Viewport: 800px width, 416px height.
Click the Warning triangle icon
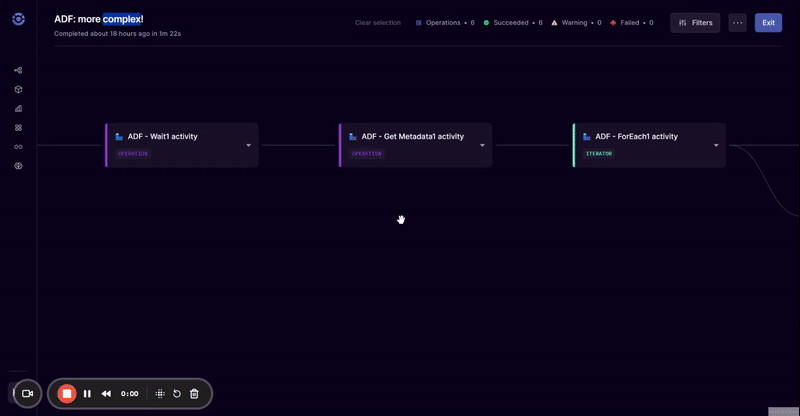coord(554,23)
